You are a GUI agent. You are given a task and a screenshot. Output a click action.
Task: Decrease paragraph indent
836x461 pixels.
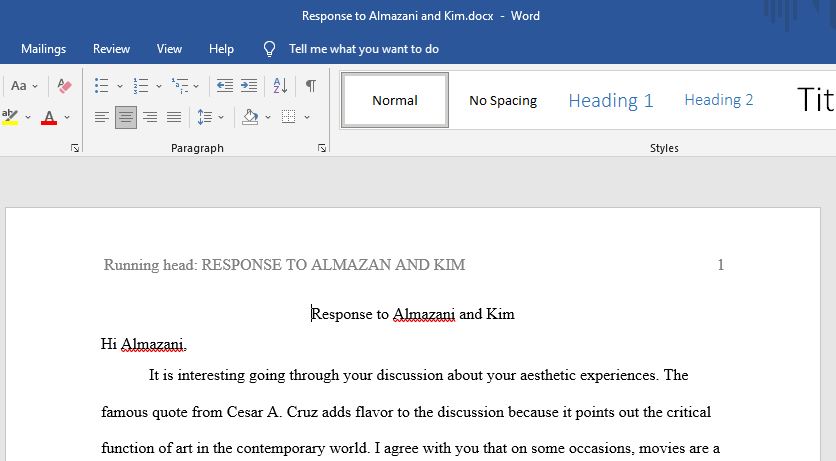tap(224, 85)
